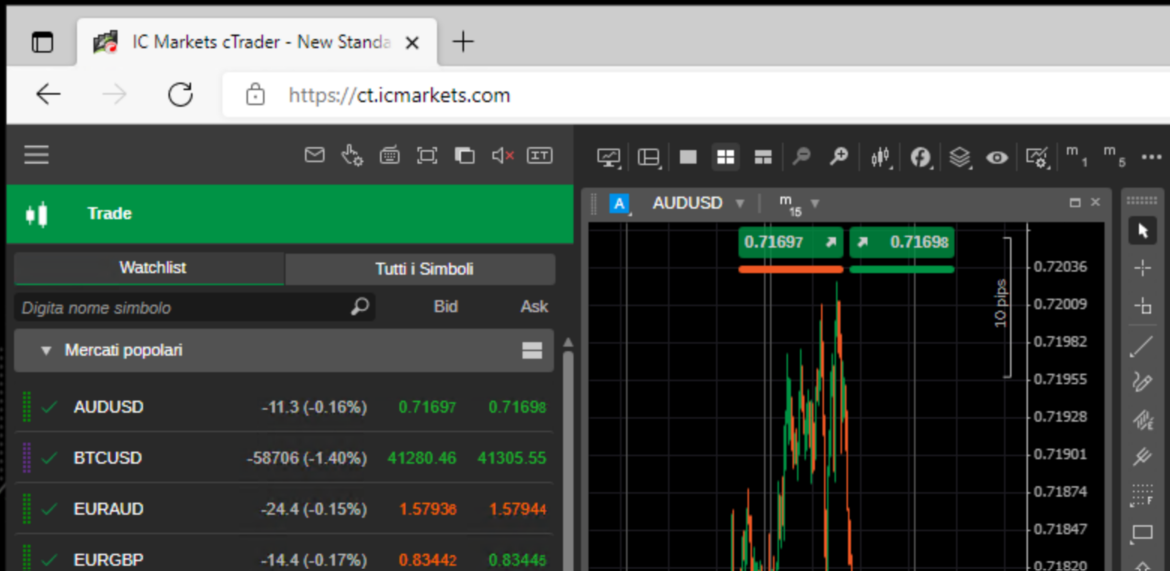Toggle fullscreen mode icon
The width and height of the screenshot is (1170, 571).
pos(427,155)
